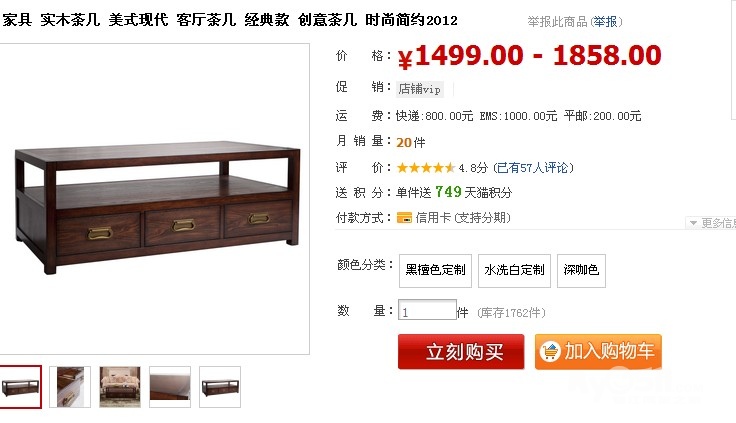Select the second drawer close-up thumbnail

[70, 387]
